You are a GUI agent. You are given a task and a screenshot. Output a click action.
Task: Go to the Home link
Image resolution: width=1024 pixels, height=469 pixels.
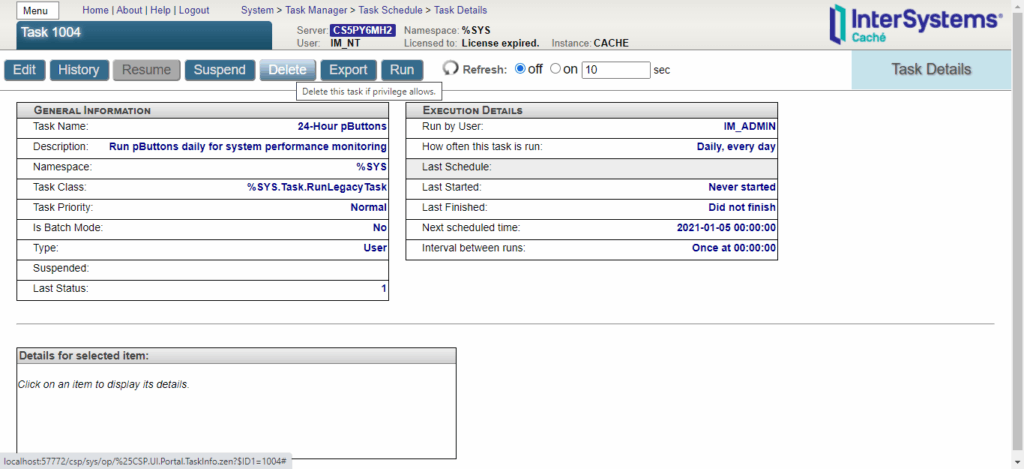96,10
